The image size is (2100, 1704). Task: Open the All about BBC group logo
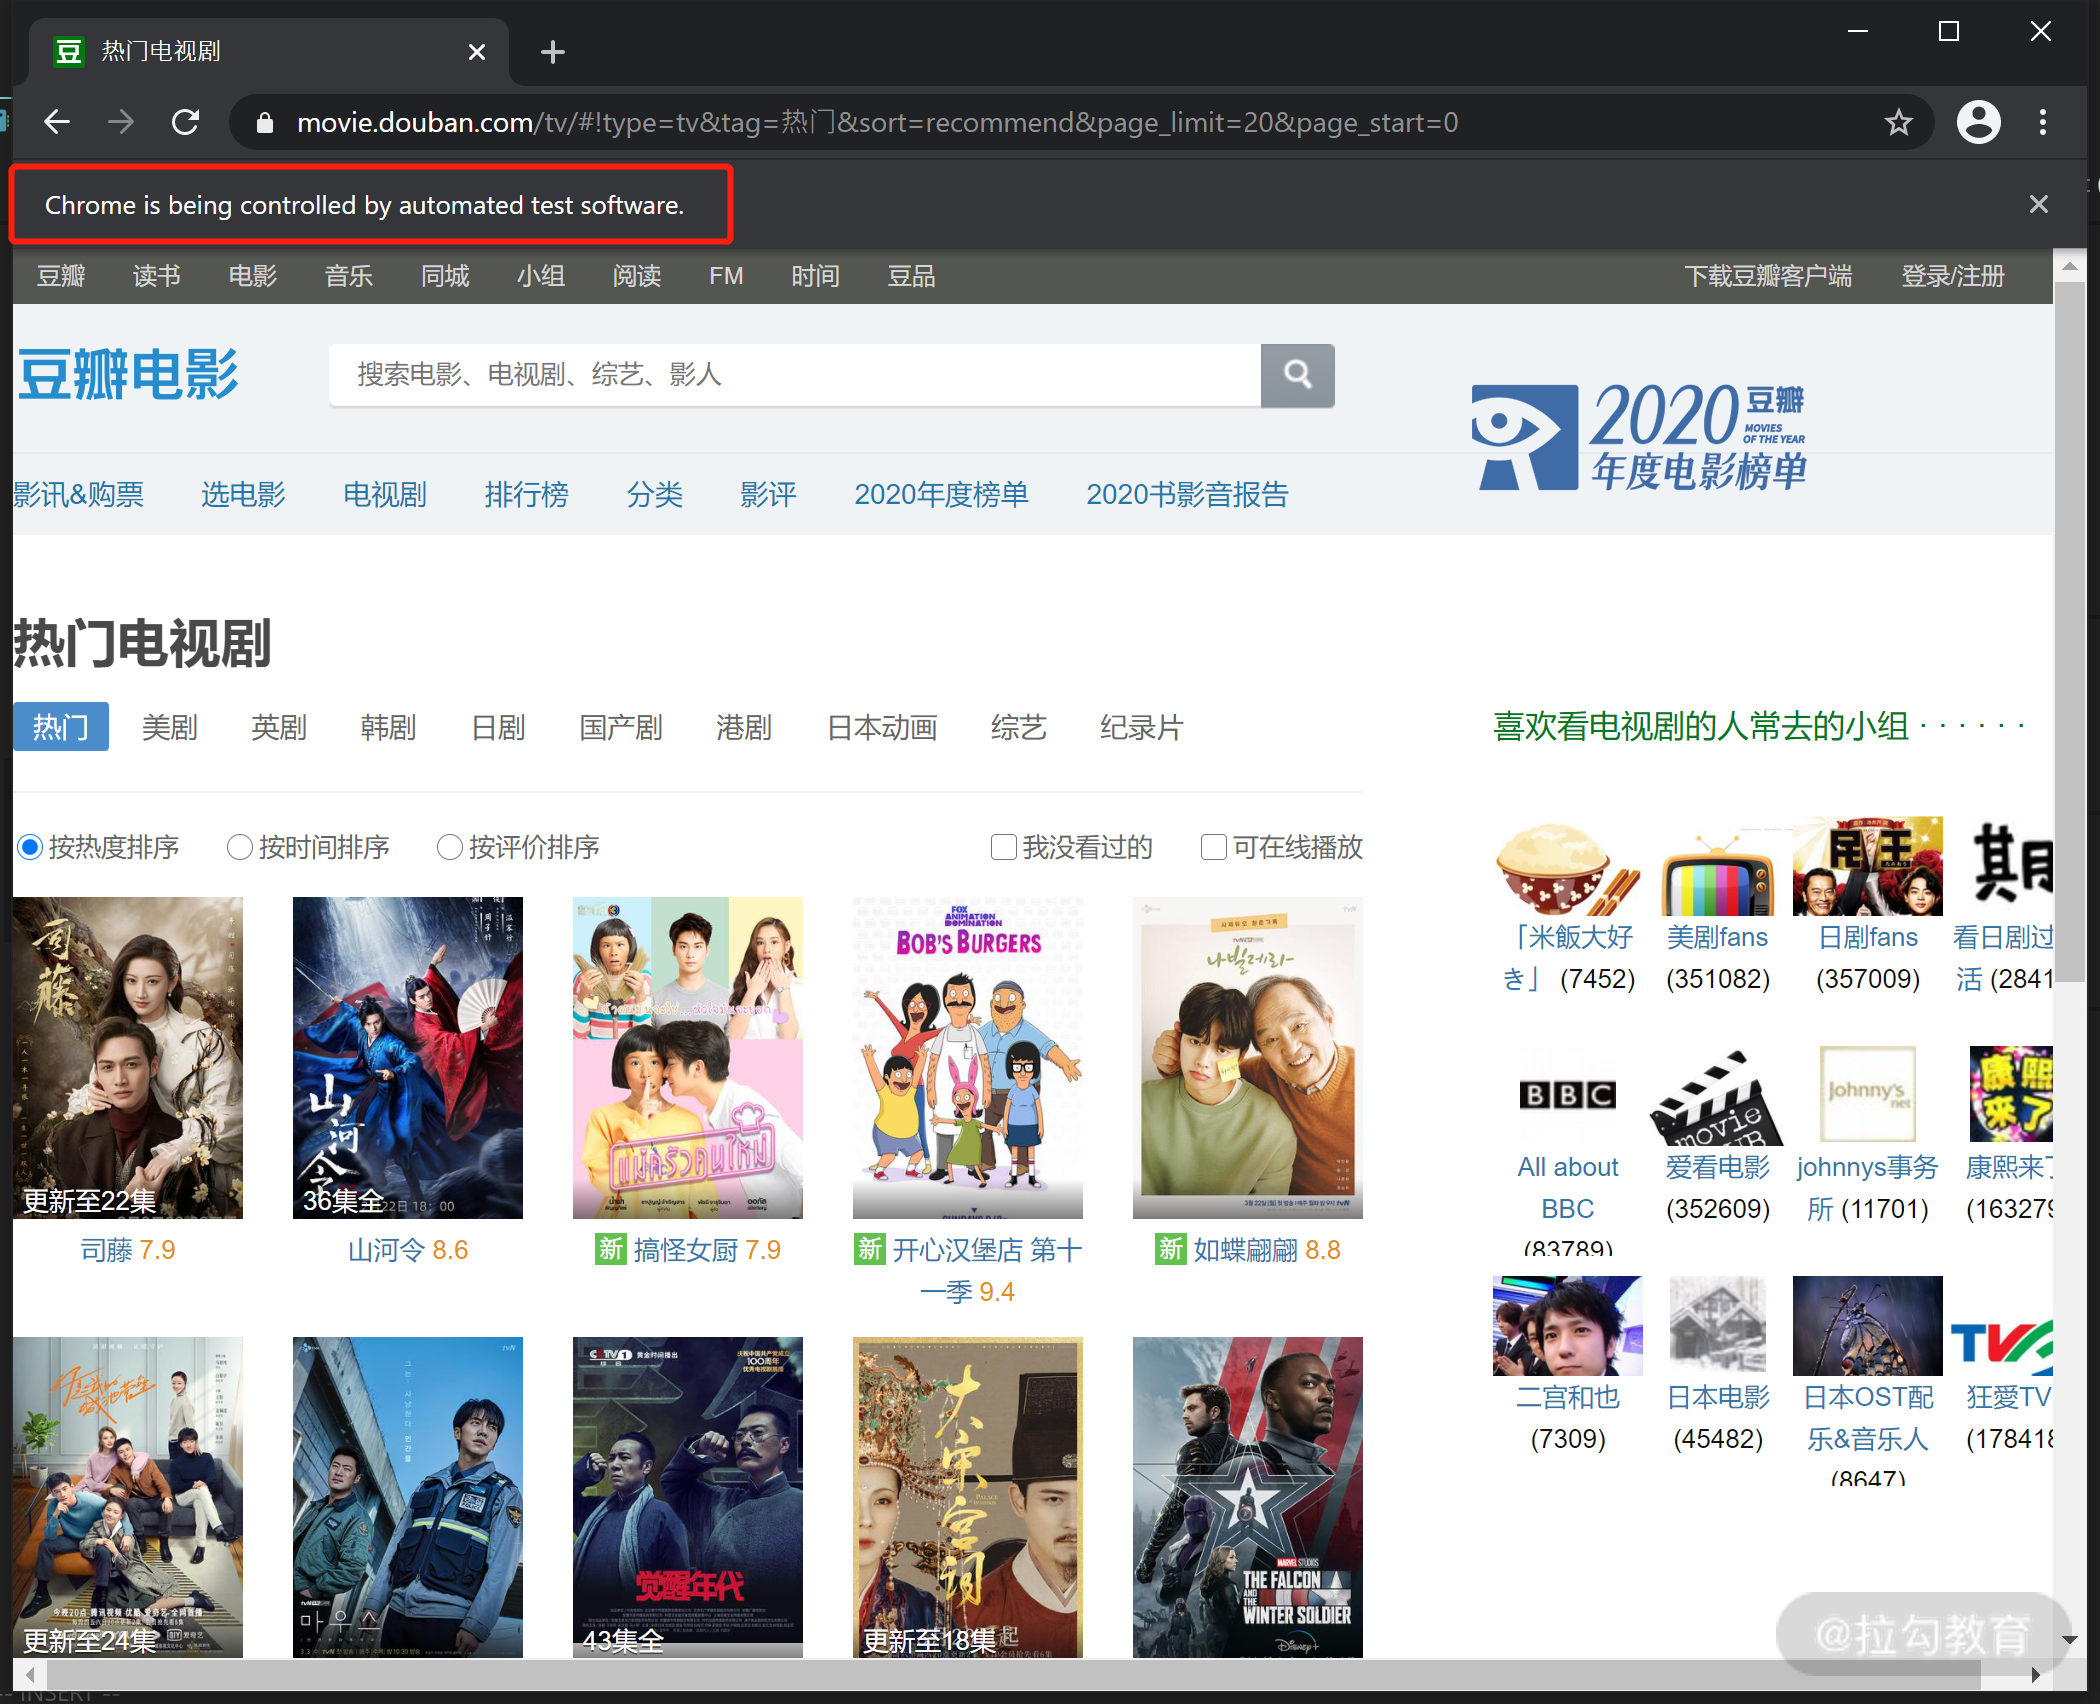[1568, 1095]
